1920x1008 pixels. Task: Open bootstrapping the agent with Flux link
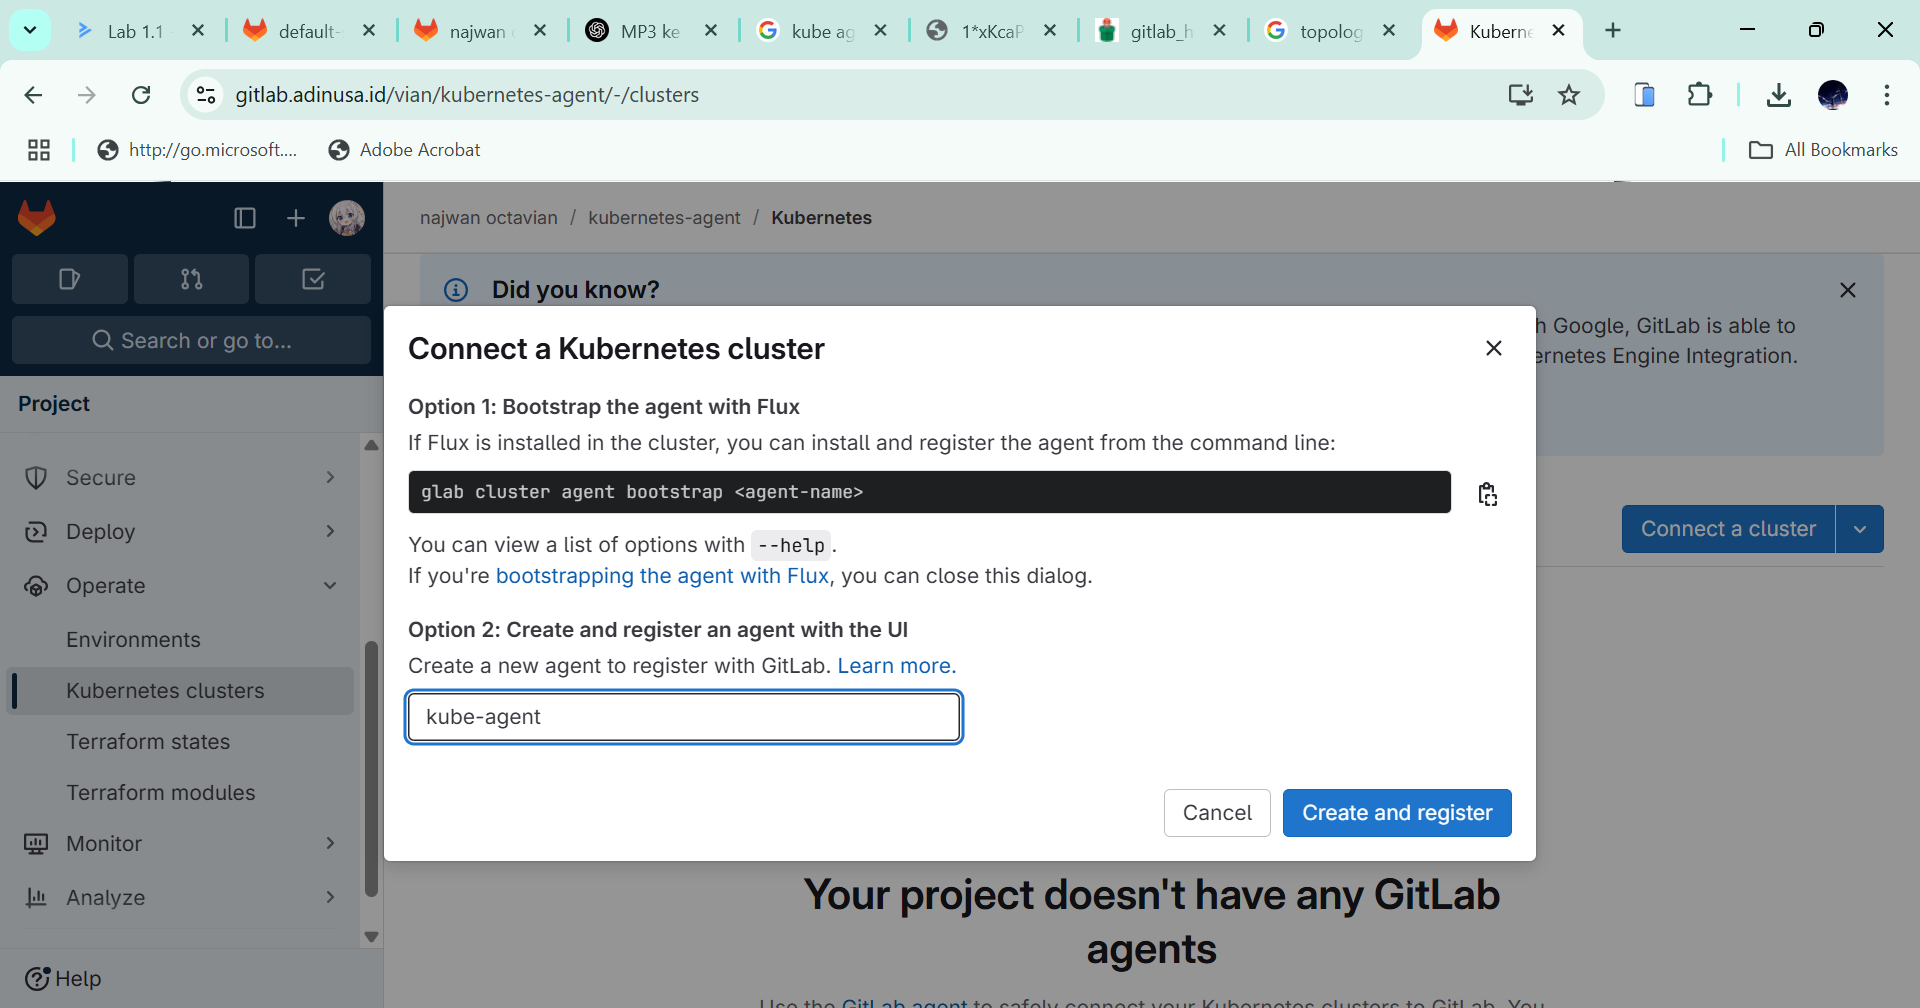(x=662, y=576)
